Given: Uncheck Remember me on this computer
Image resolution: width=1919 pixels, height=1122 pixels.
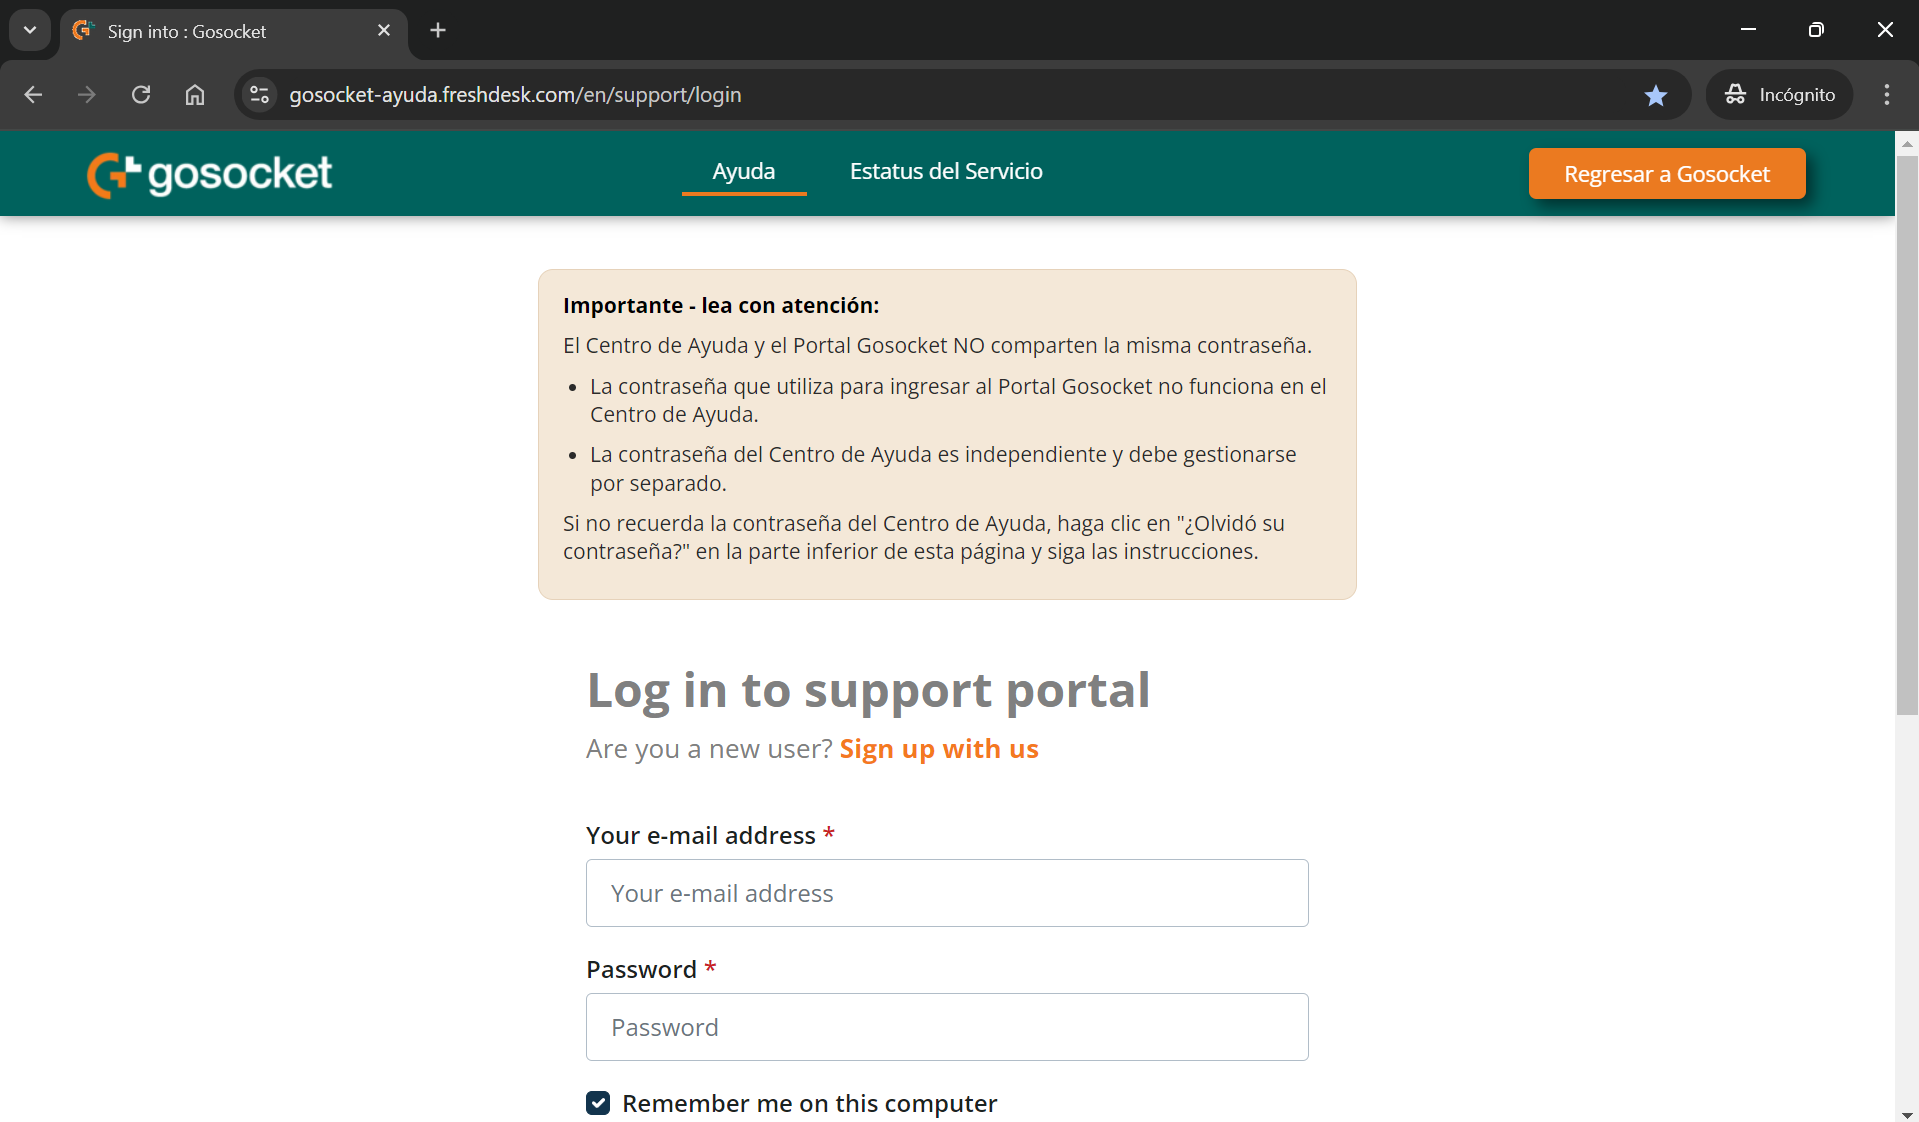Looking at the screenshot, I should point(598,1103).
